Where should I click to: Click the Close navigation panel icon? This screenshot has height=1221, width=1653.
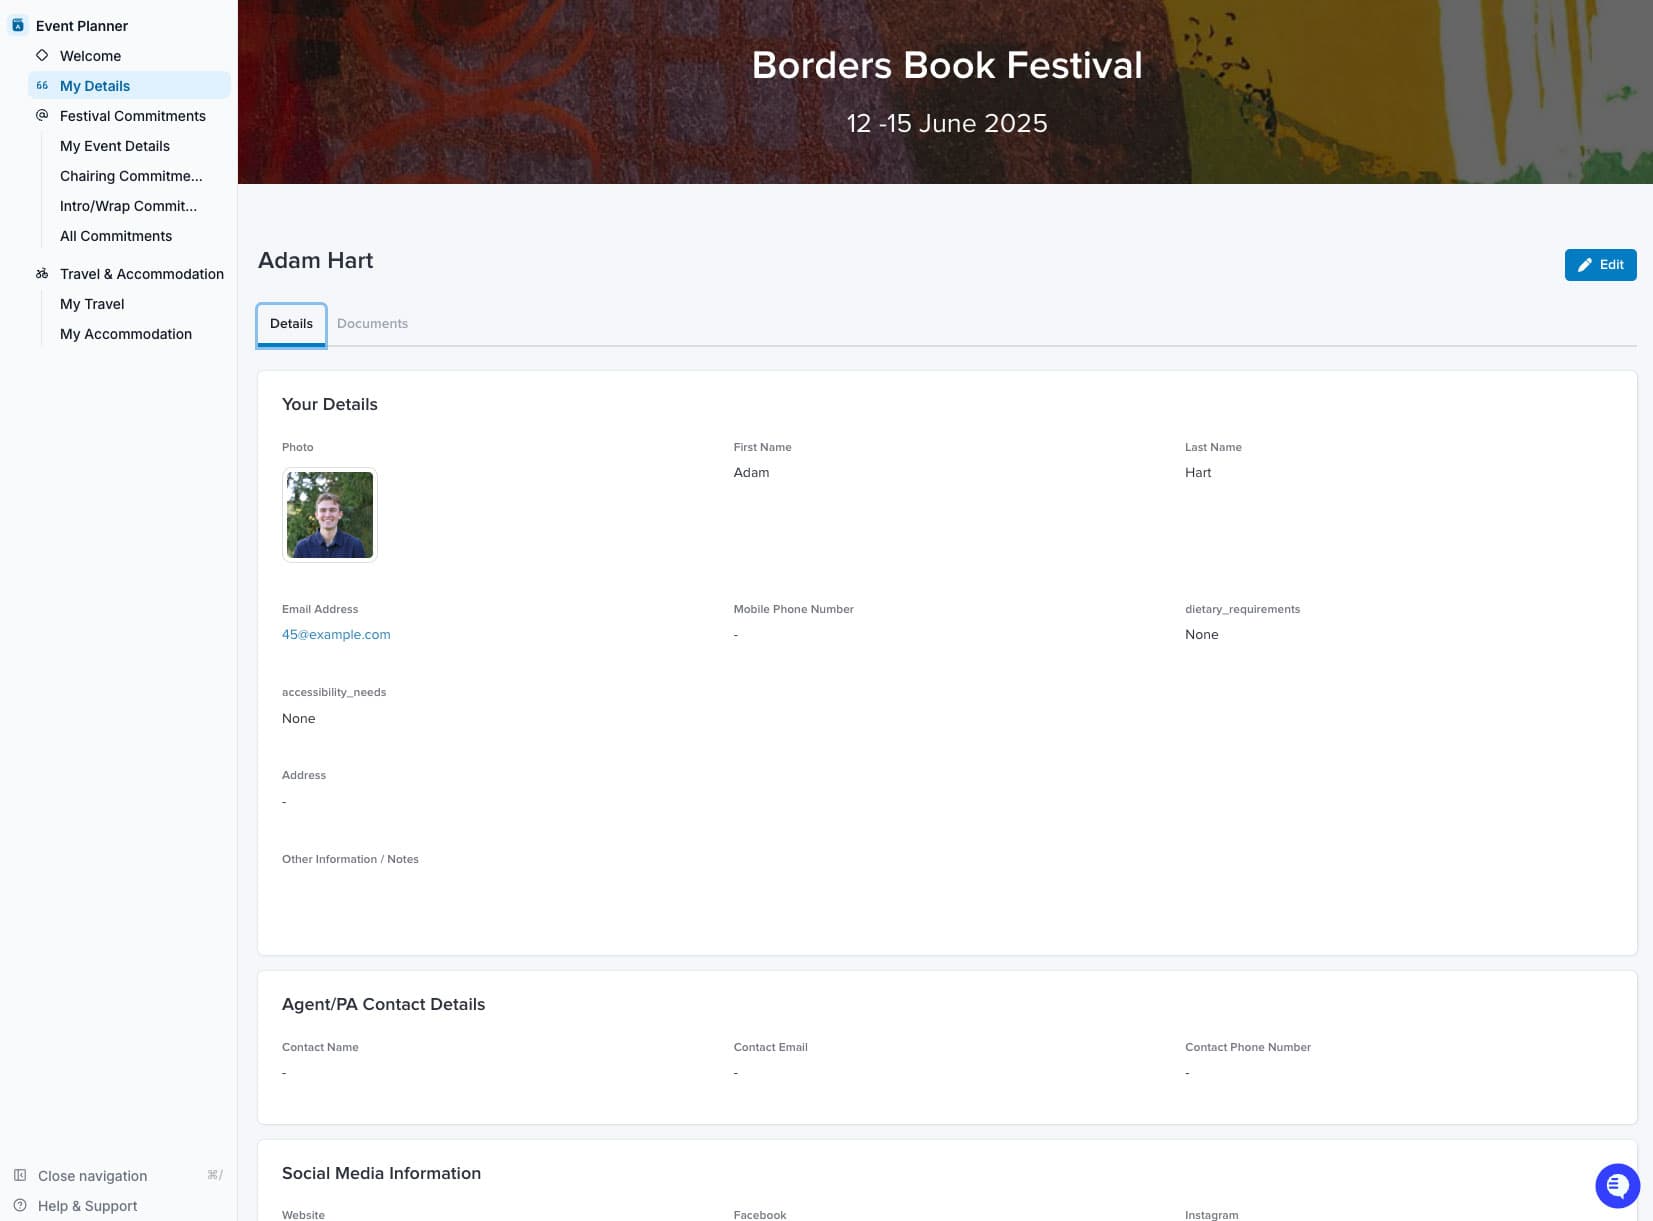pyautogui.click(x=20, y=1175)
